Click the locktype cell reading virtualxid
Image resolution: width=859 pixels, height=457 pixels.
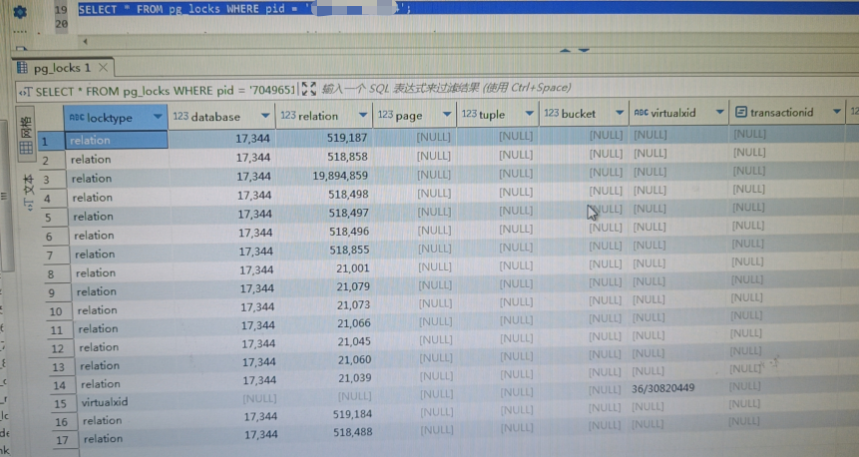click(x=105, y=402)
